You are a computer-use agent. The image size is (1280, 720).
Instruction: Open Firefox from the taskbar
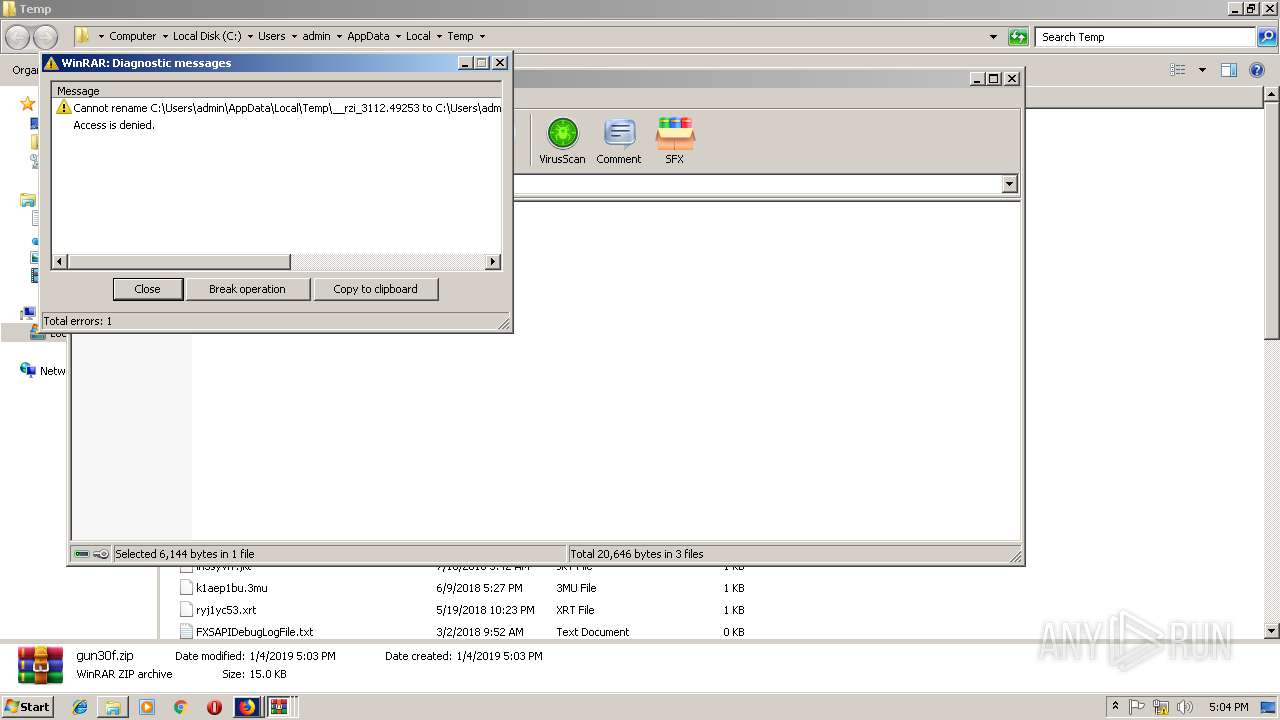[246, 707]
